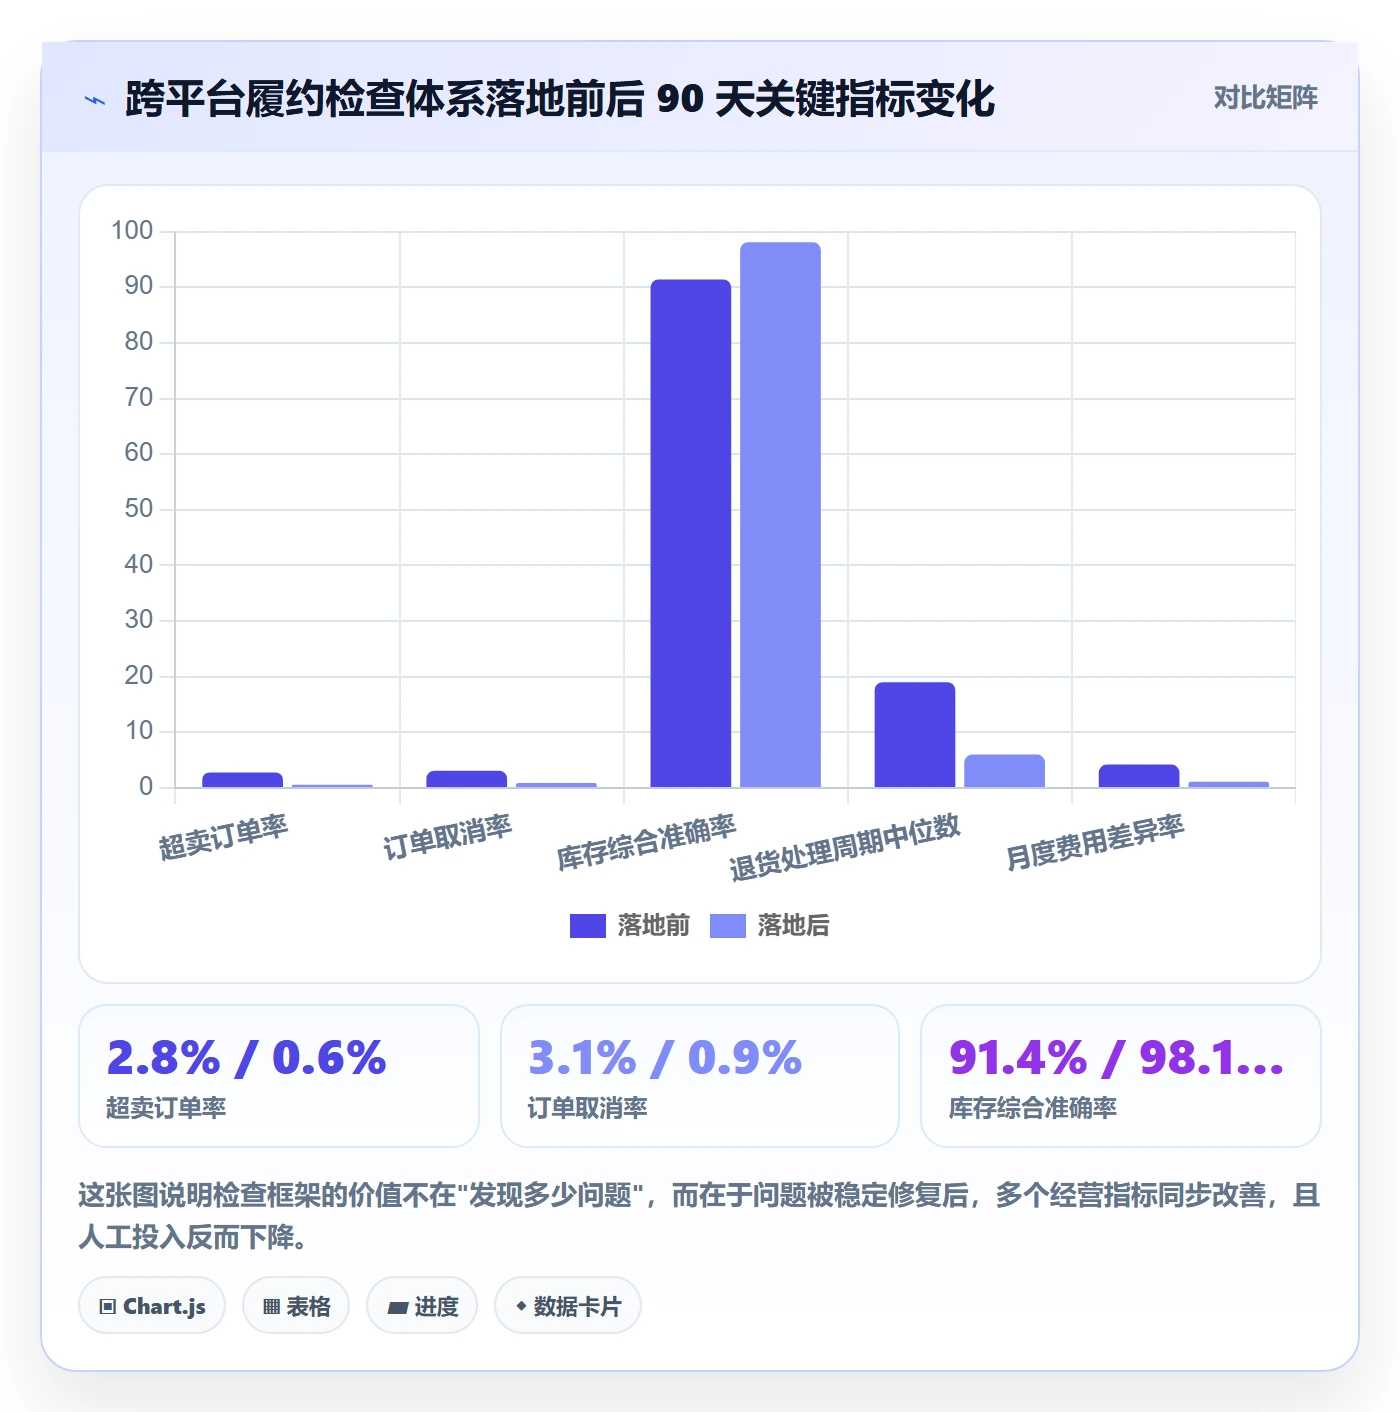Click the 落地前 bar for 库存综合准确率
Viewport: 1400px width, 1412px height.
(x=691, y=533)
